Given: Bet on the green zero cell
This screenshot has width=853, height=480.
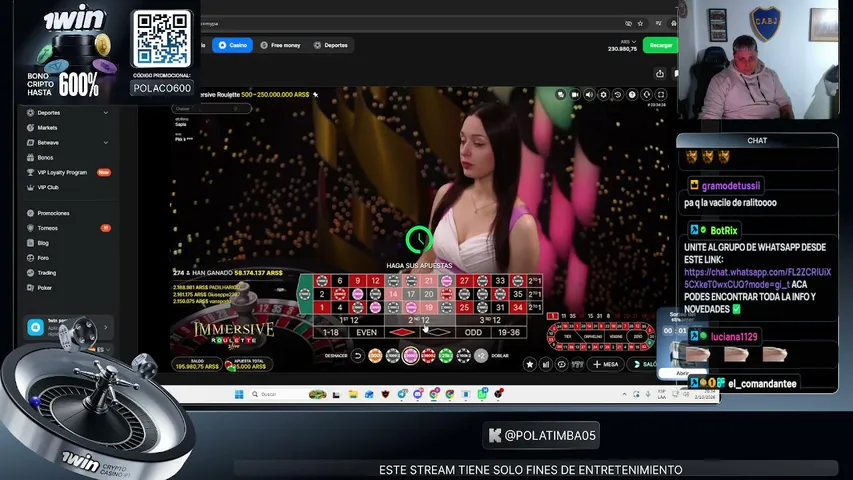Looking at the screenshot, I should pos(305,294).
